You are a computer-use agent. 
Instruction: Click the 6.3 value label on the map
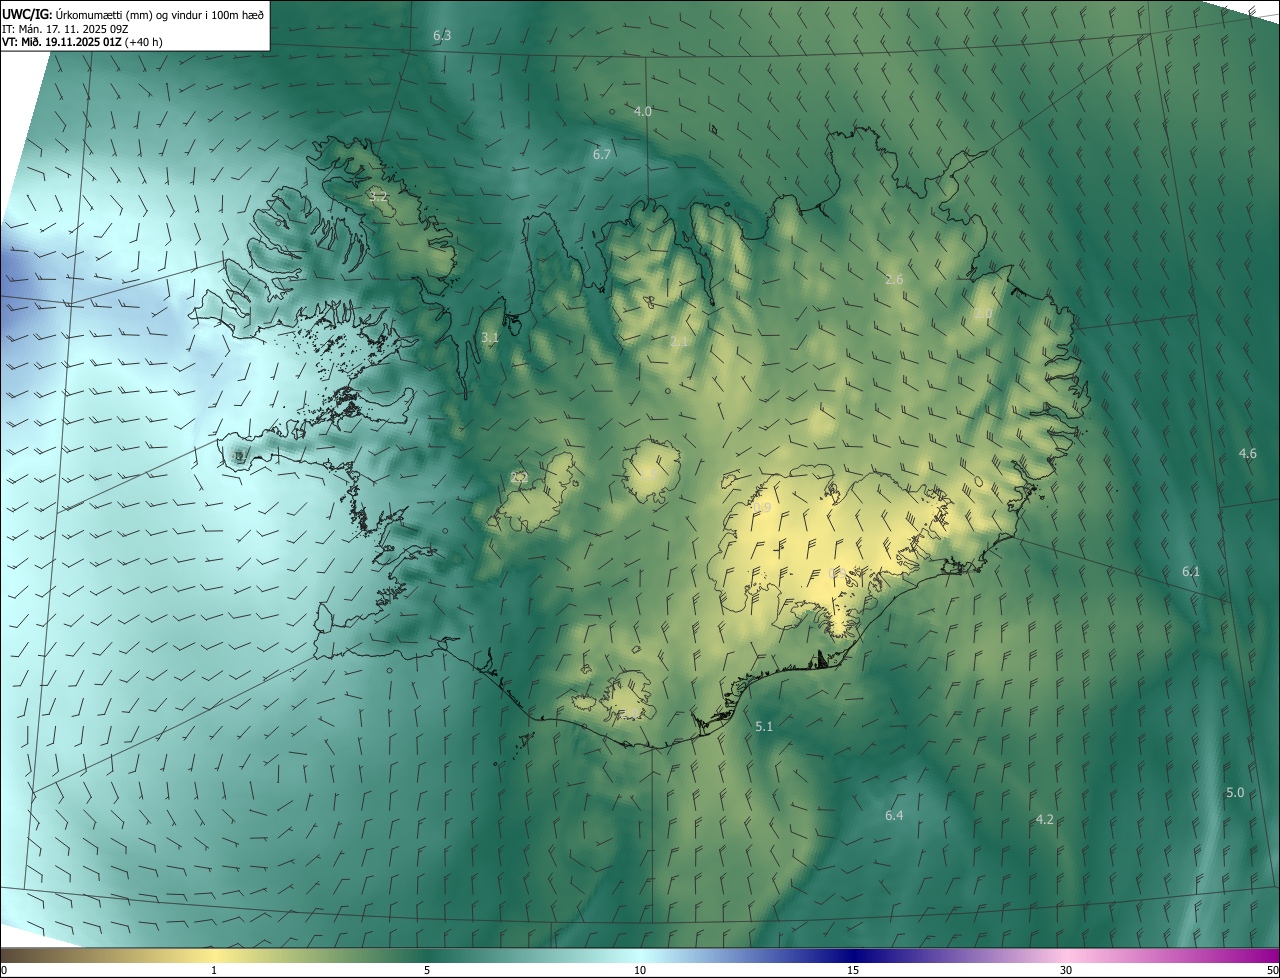pyautogui.click(x=442, y=36)
